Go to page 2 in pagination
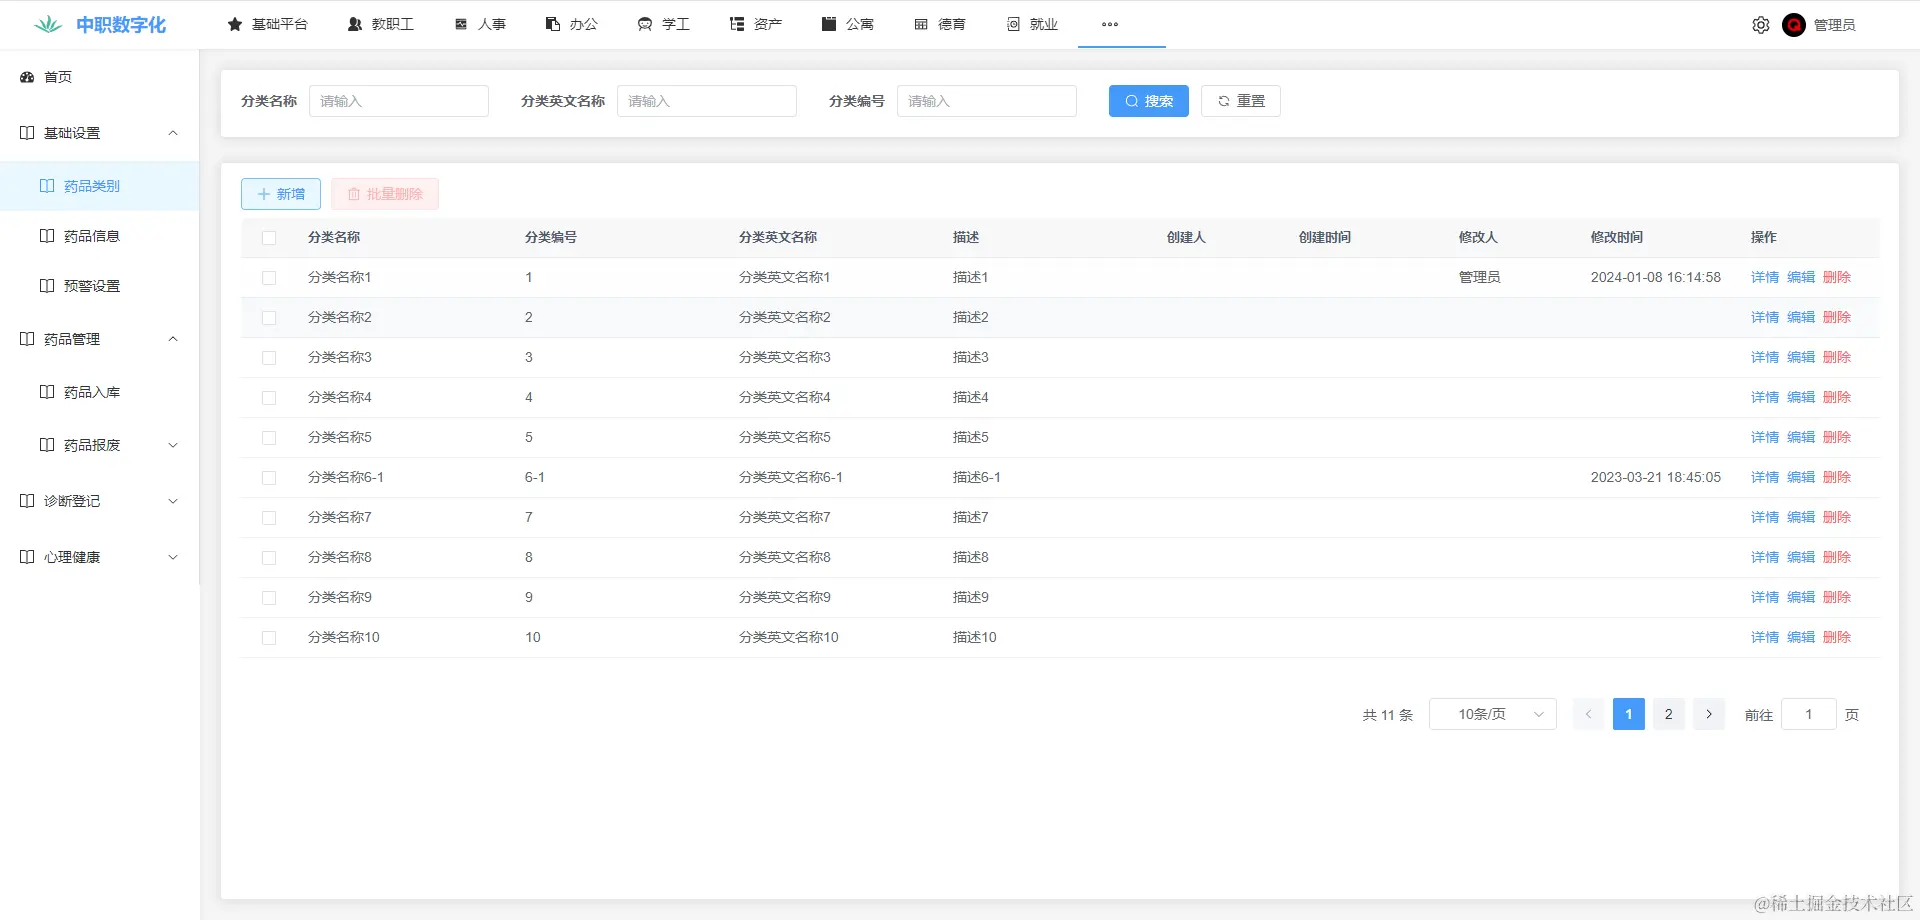The height and width of the screenshot is (920, 1920). [x=1669, y=714]
